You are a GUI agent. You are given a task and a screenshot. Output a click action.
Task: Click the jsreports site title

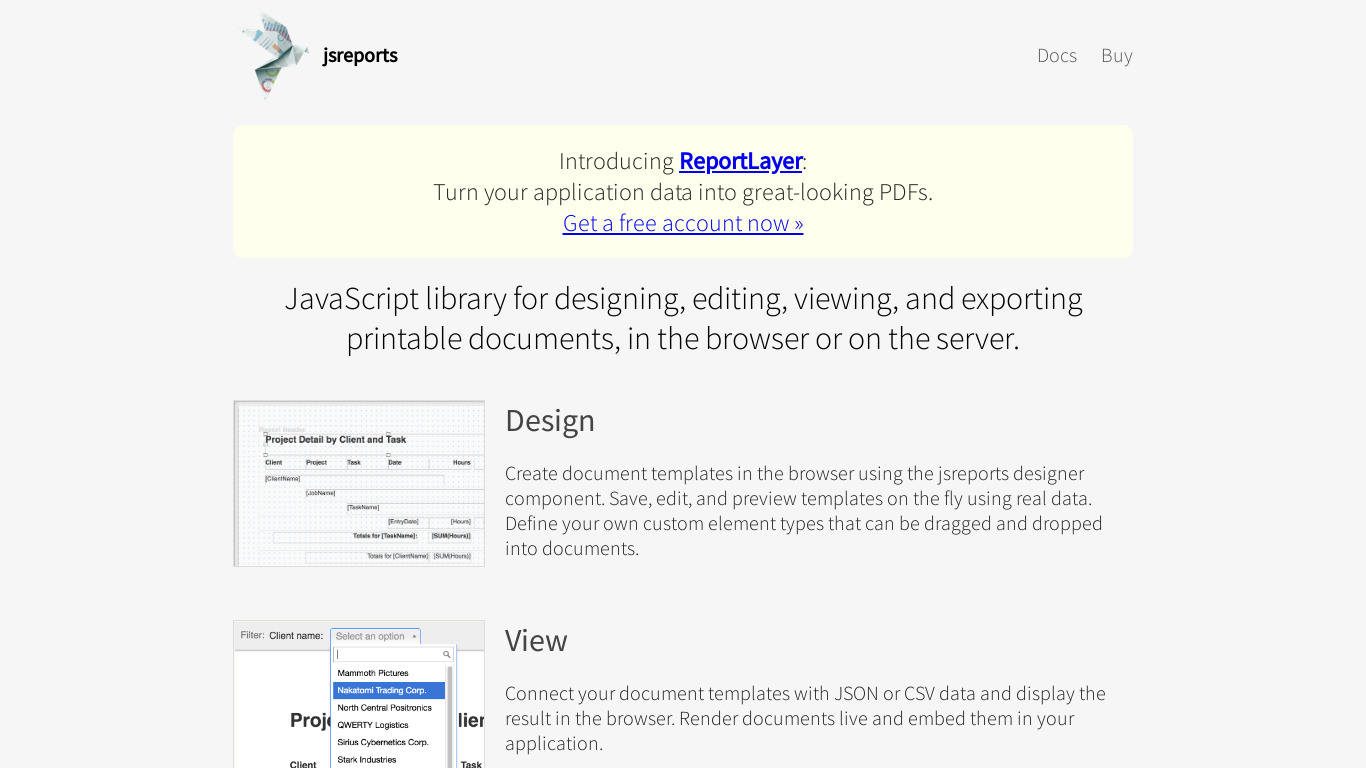[x=360, y=56]
